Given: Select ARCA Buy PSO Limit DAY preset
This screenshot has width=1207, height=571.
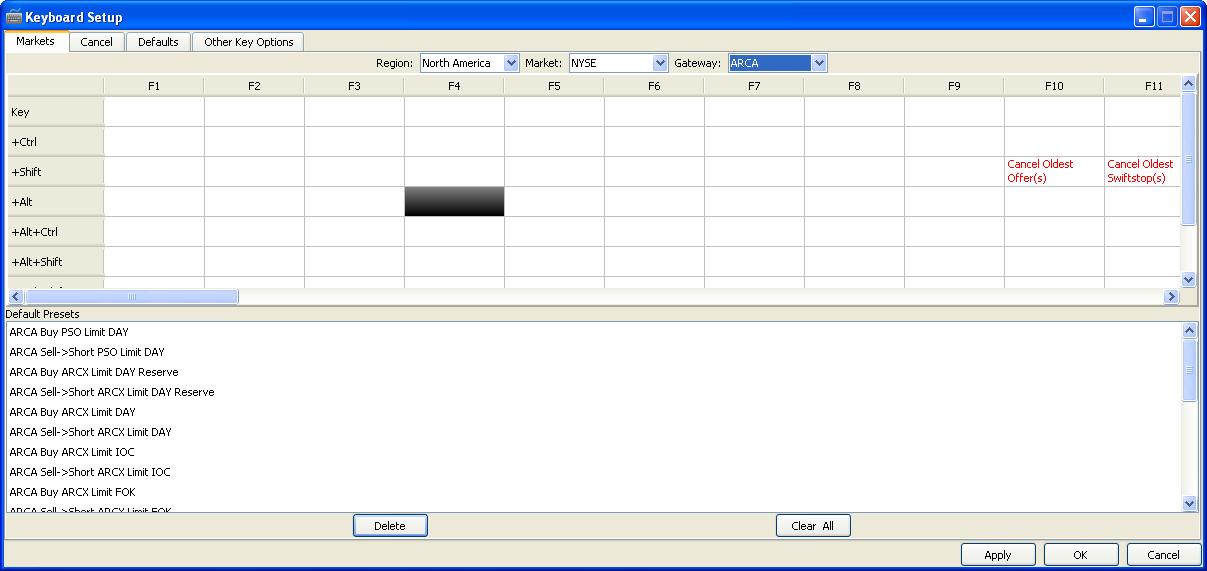Looking at the screenshot, I should [x=69, y=332].
